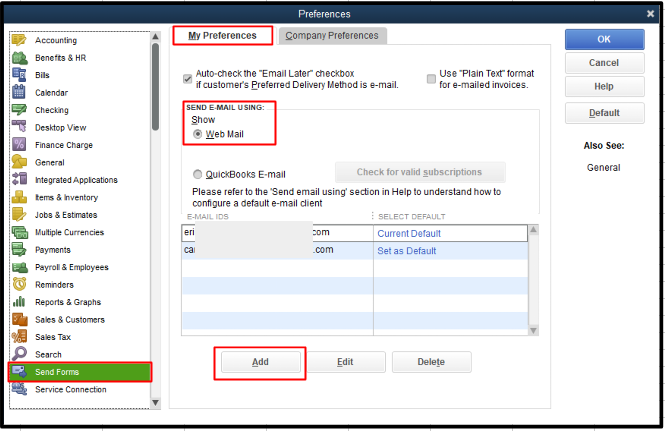Open General under Also See
Screen dimensions: 665x431
(604, 168)
